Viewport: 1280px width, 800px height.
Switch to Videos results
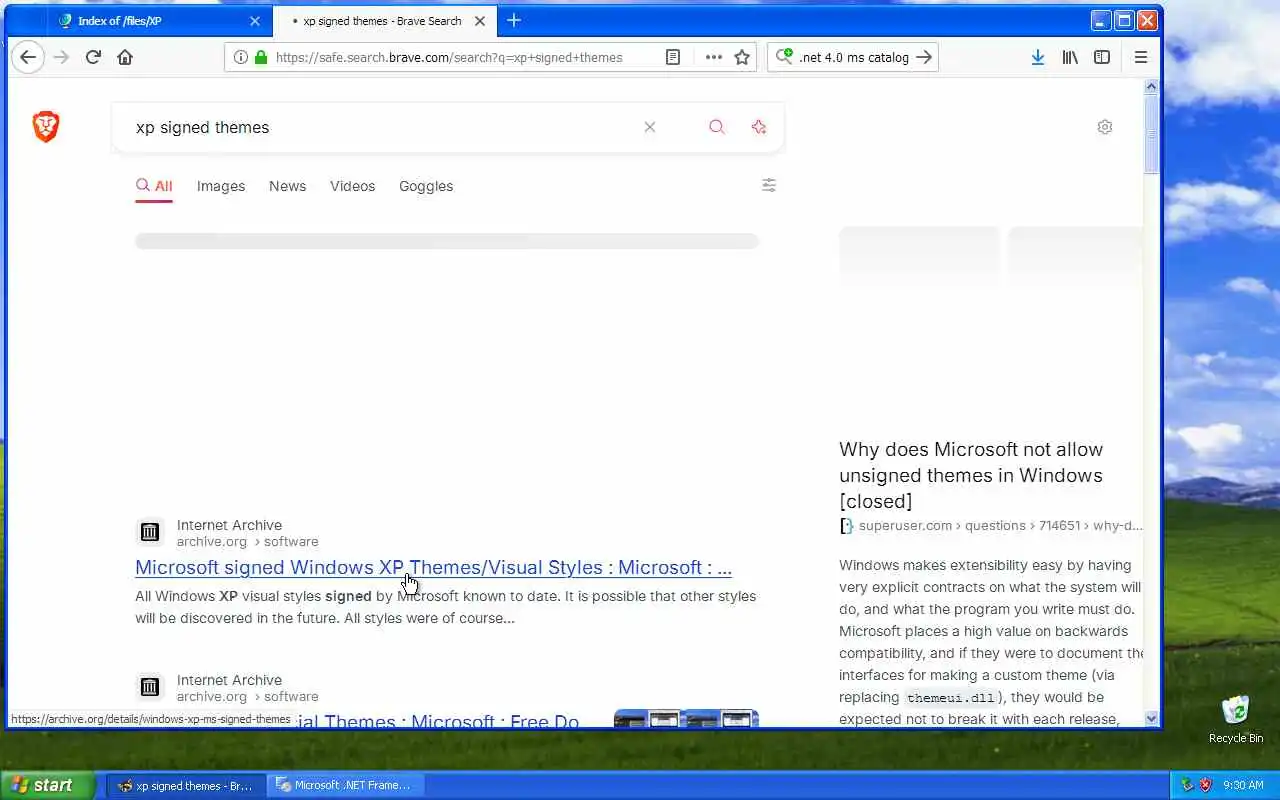pos(353,186)
